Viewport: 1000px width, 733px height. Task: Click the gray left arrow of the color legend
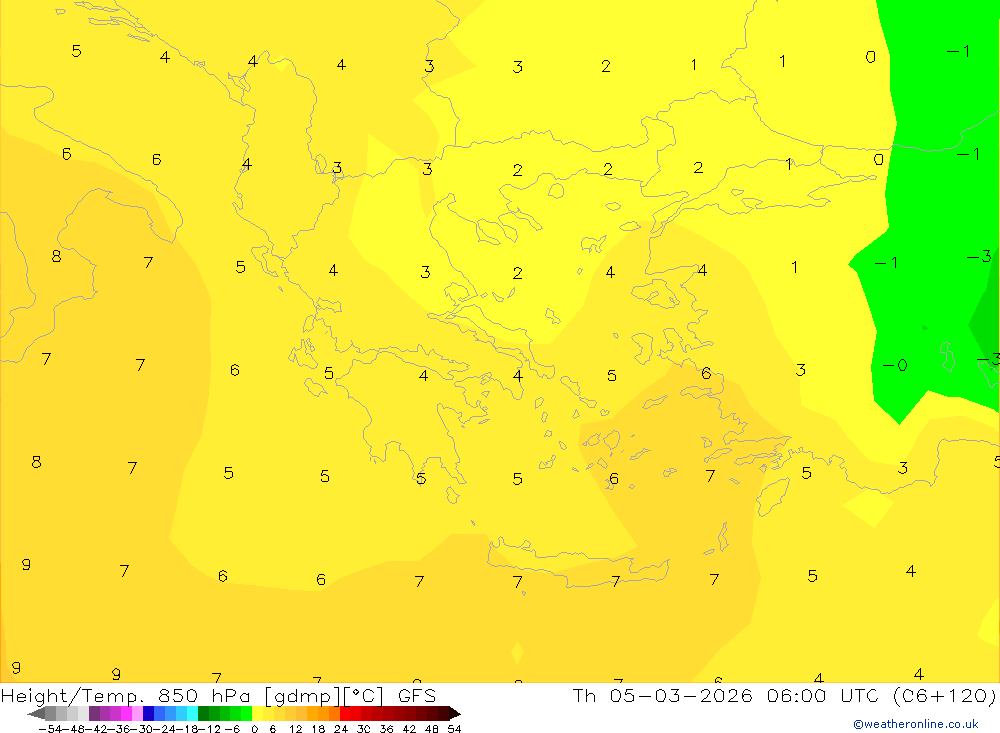point(36,714)
